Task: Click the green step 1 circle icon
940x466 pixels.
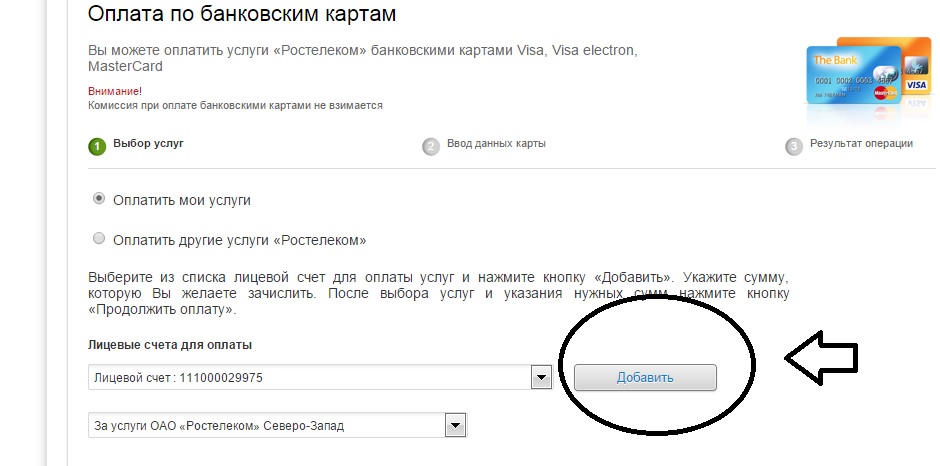Action: click(97, 146)
